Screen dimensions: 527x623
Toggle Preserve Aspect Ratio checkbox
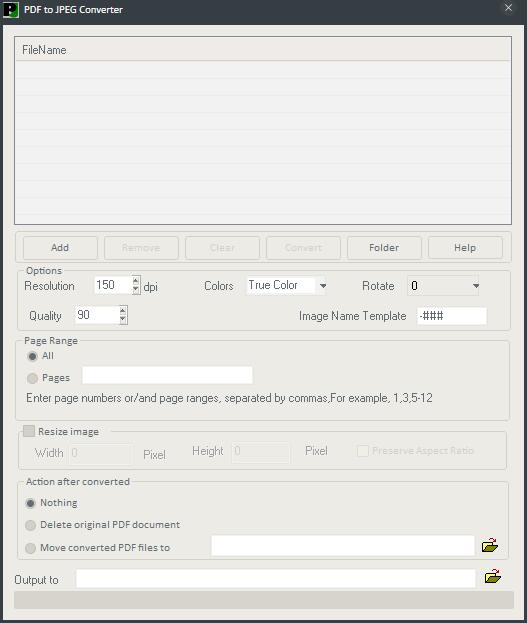pos(362,451)
